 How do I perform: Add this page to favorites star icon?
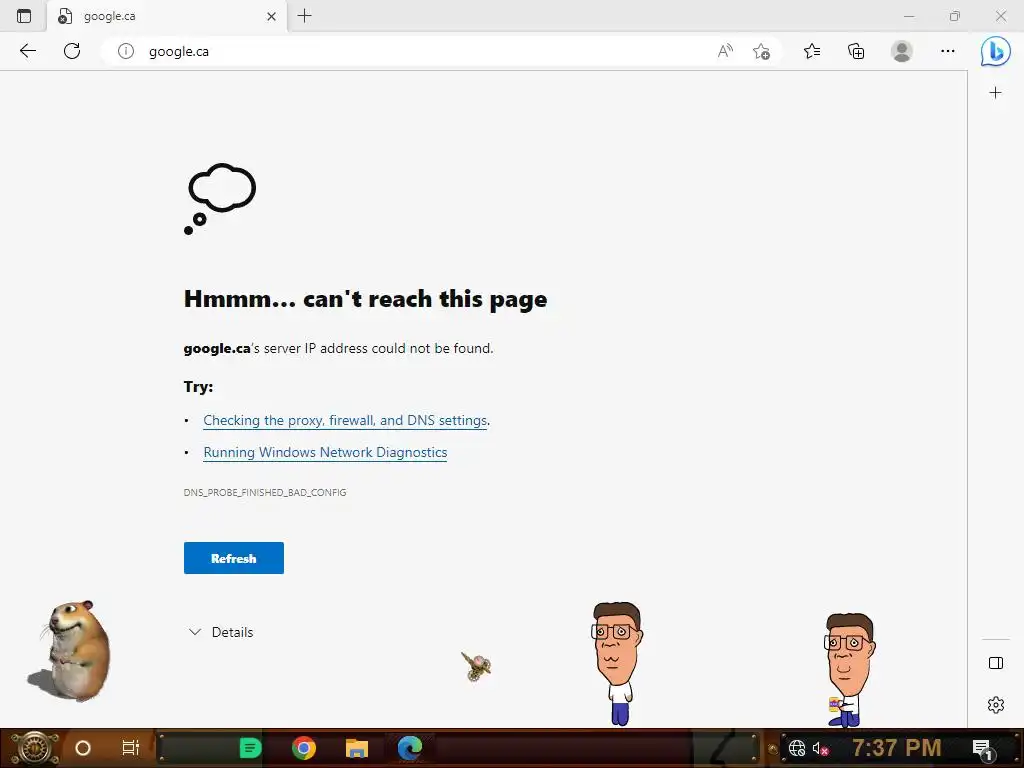coord(761,51)
